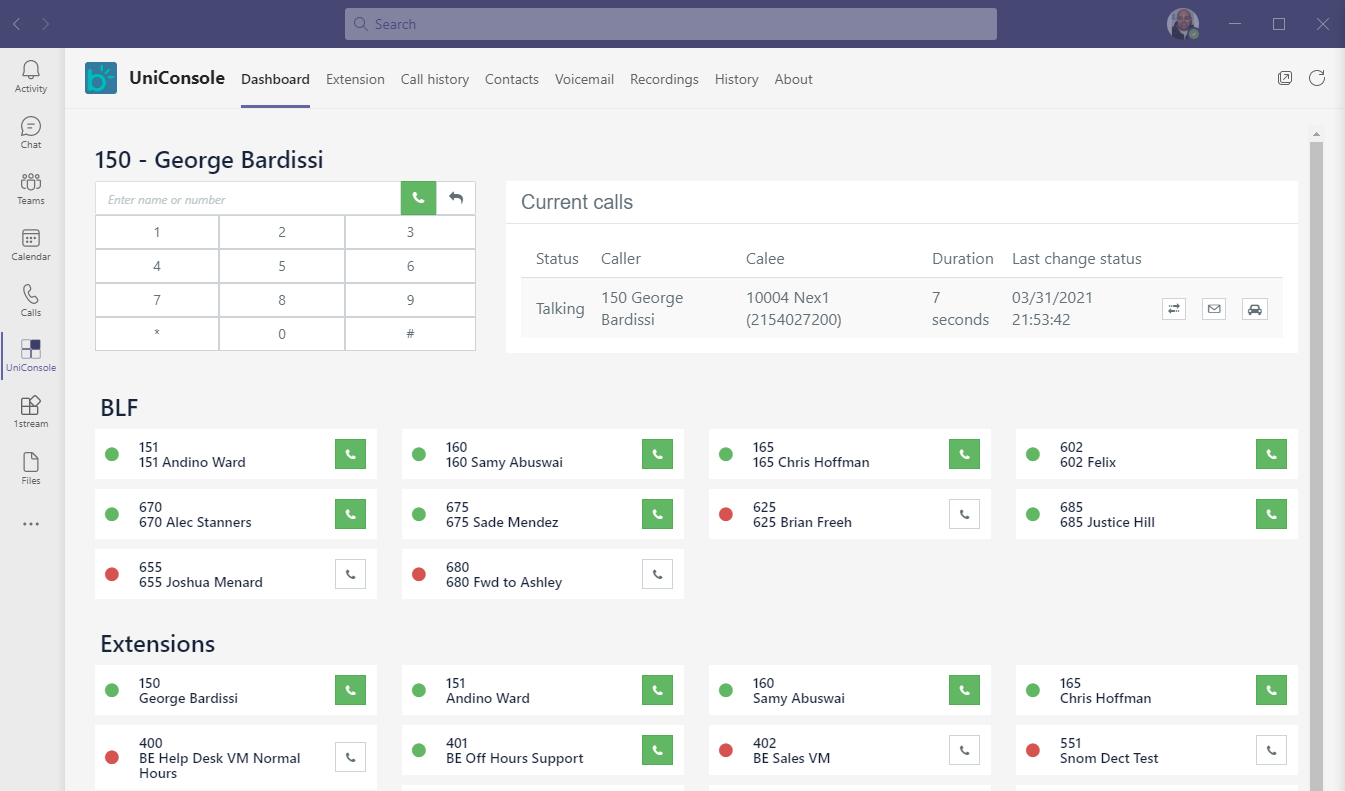
Task: Select UniConsole app in sidebar
Action: 31,356
